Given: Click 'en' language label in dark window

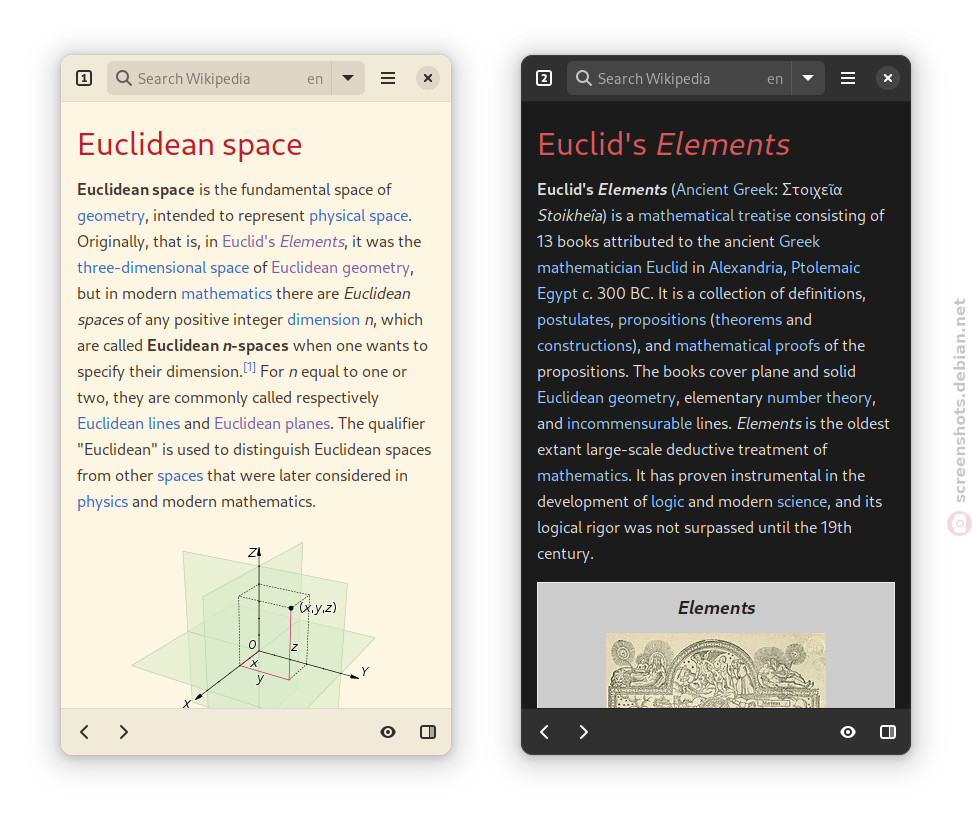Looking at the screenshot, I should coord(775,79).
